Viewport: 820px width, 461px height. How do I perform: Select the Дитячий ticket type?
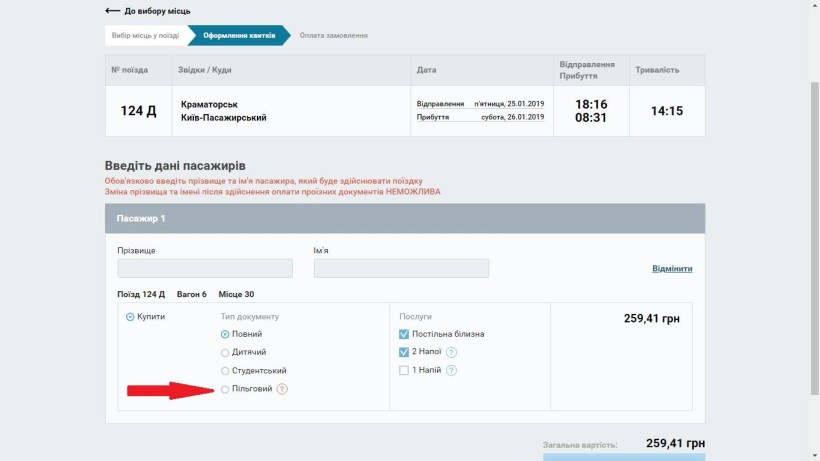click(225, 352)
